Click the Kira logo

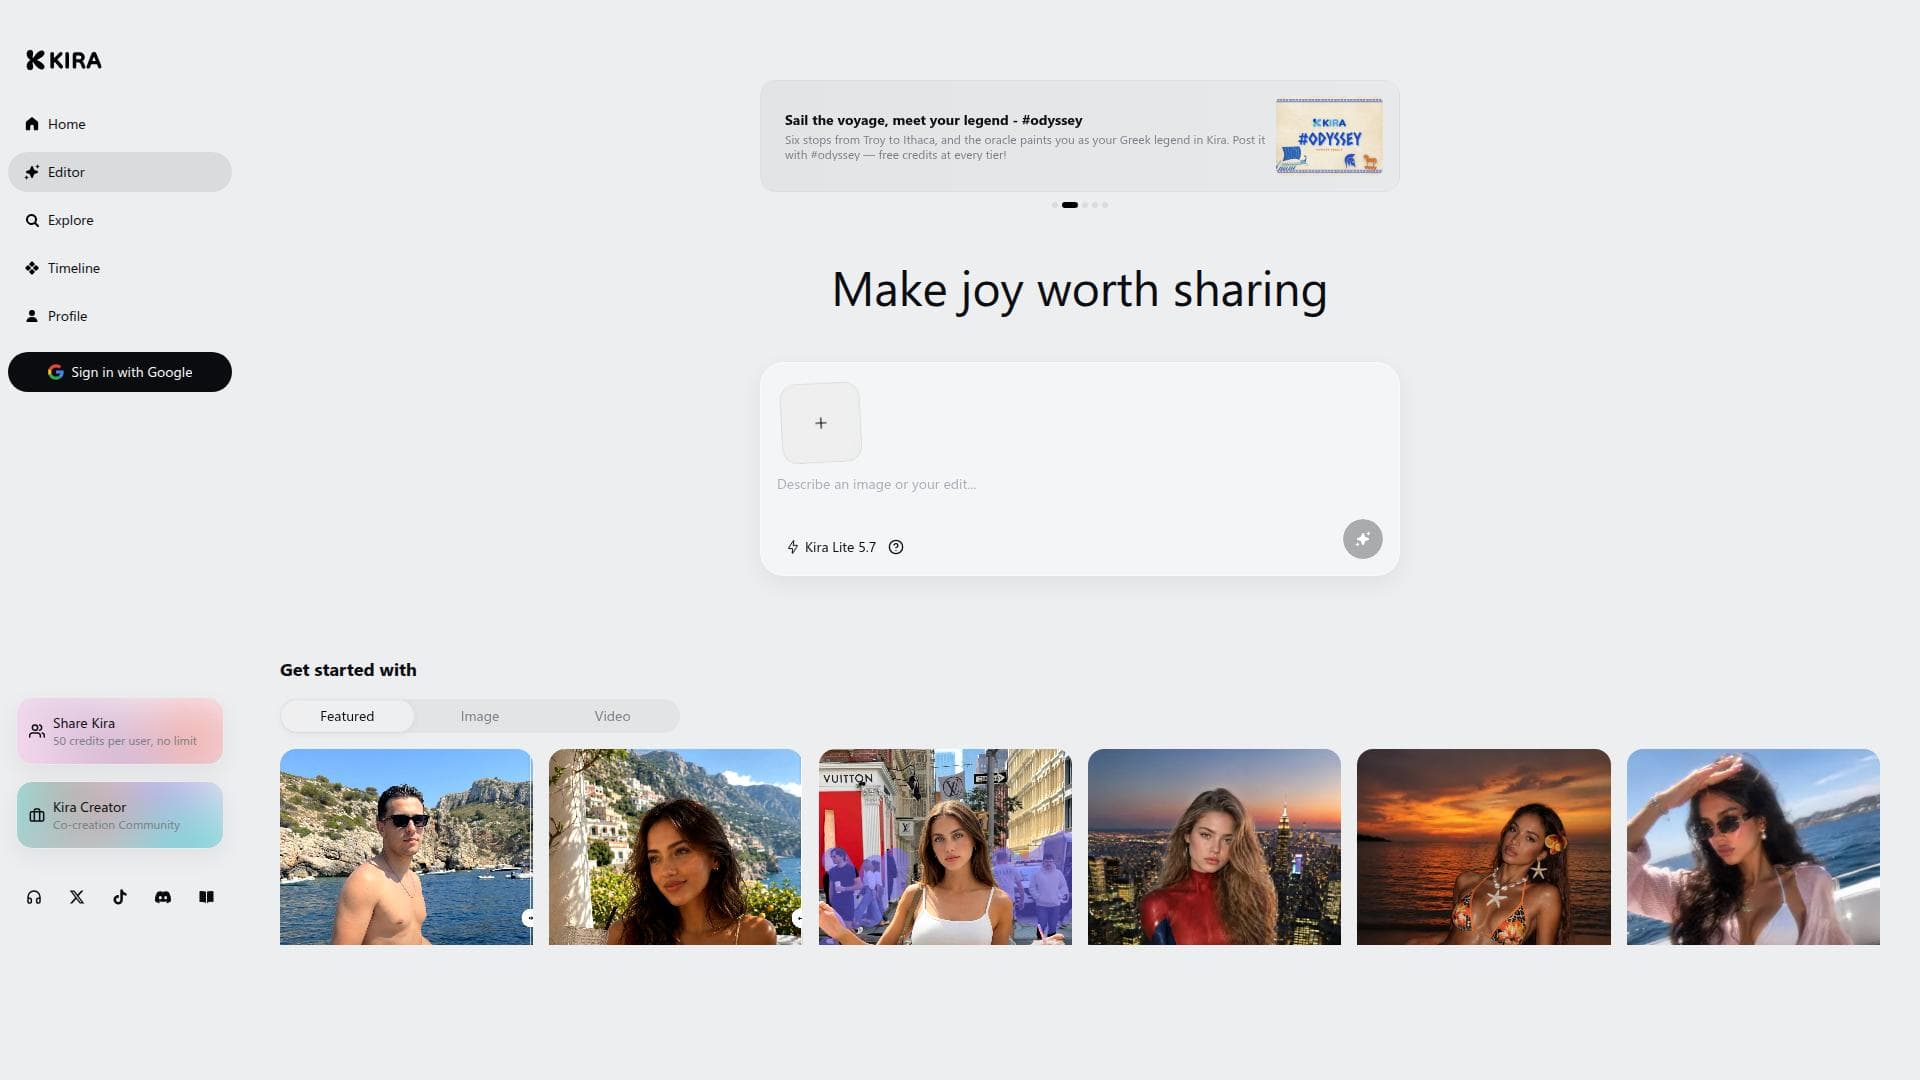point(64,60)
